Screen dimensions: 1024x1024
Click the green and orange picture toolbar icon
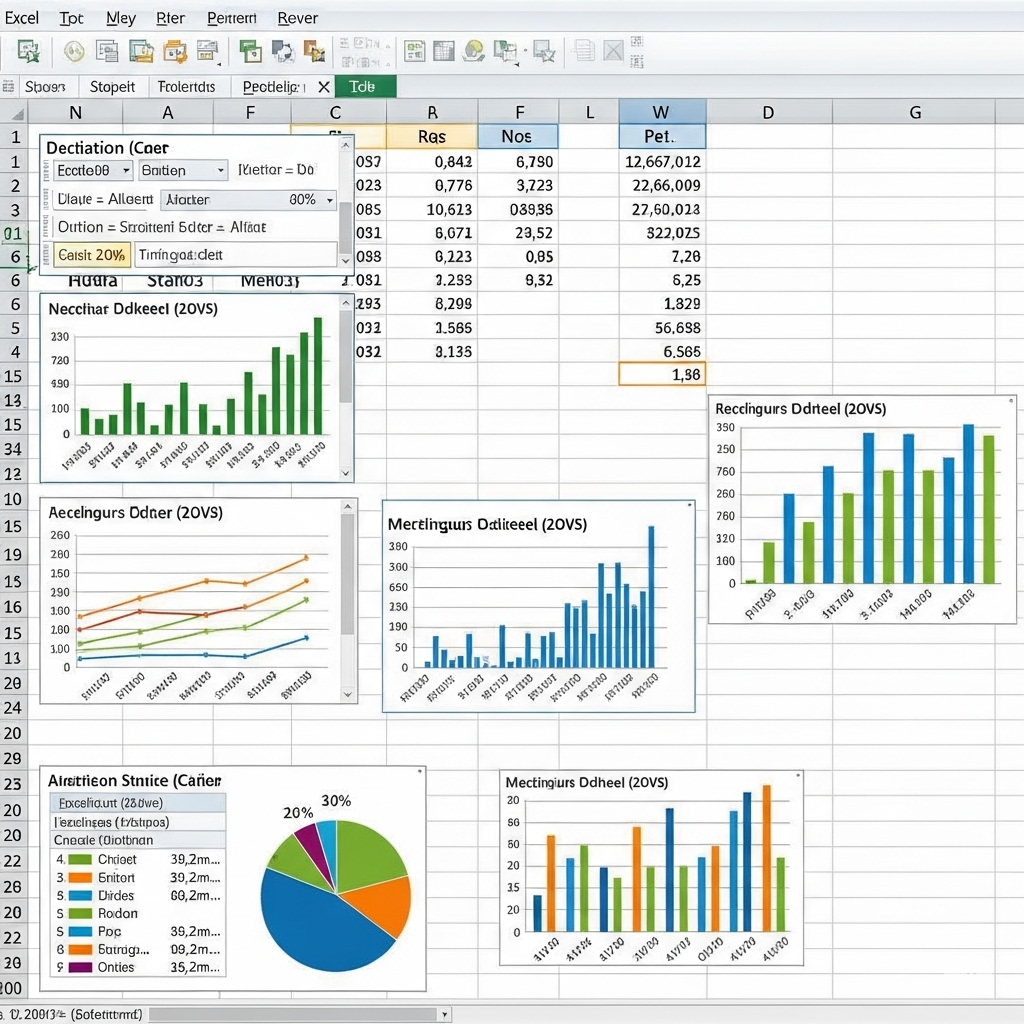[141, 51]
